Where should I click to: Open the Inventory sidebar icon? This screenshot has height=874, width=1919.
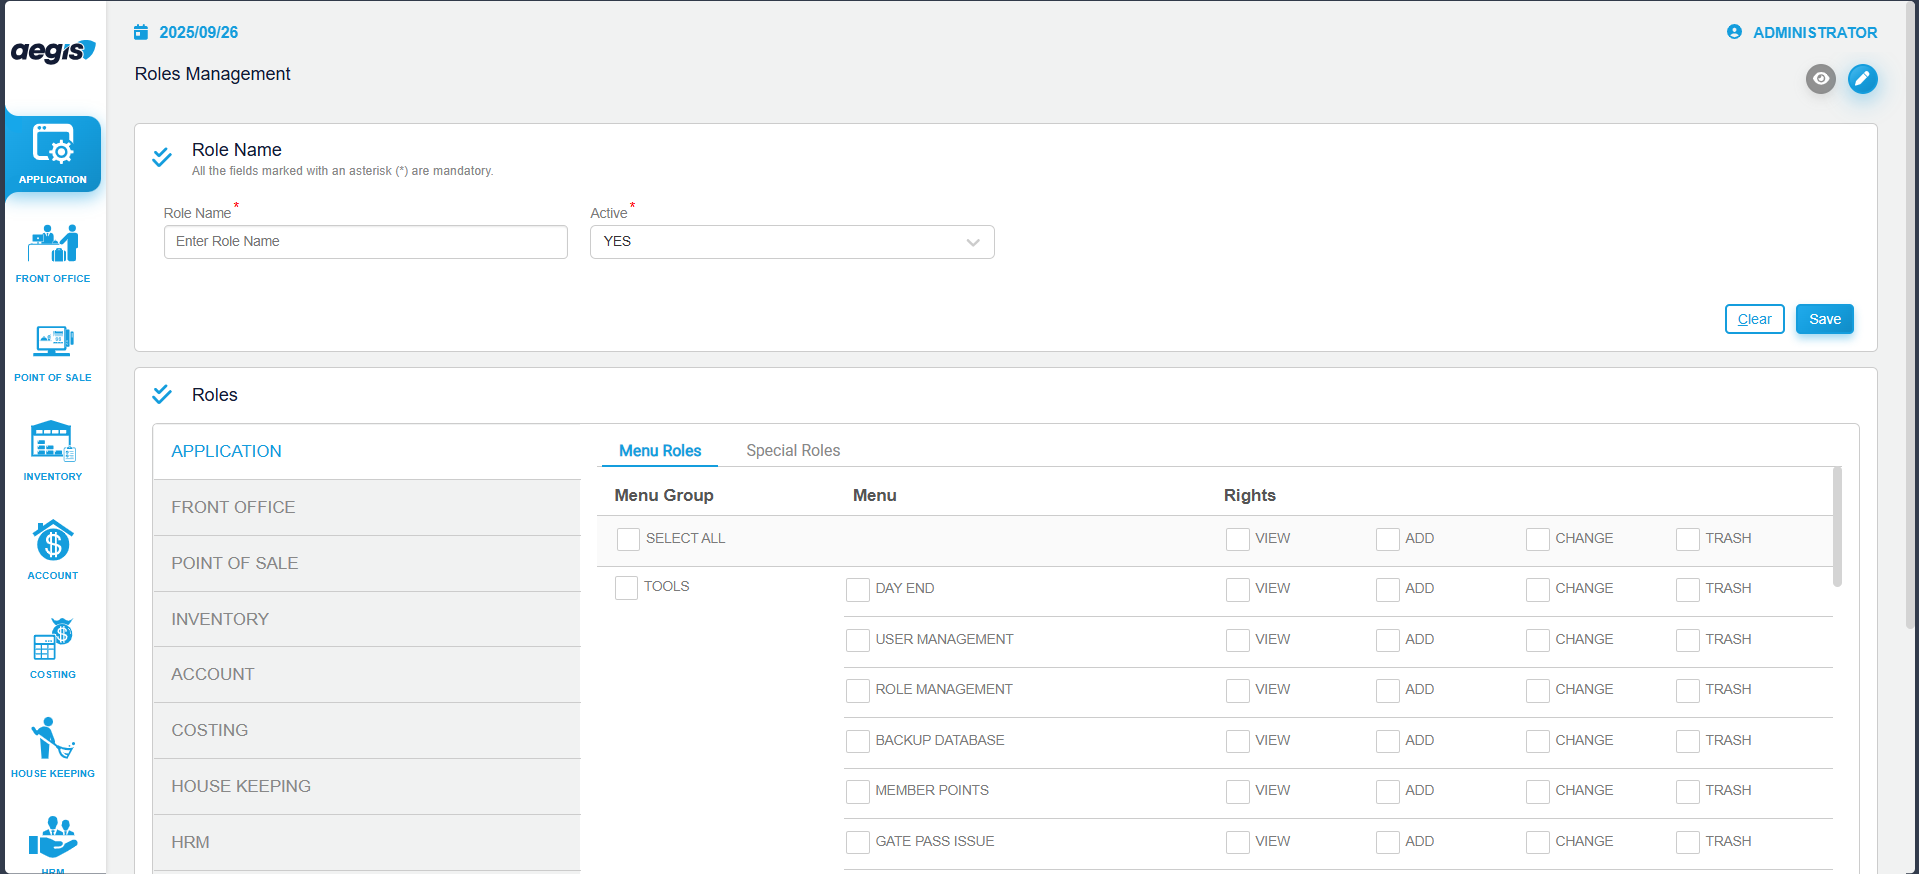(53, 450)
